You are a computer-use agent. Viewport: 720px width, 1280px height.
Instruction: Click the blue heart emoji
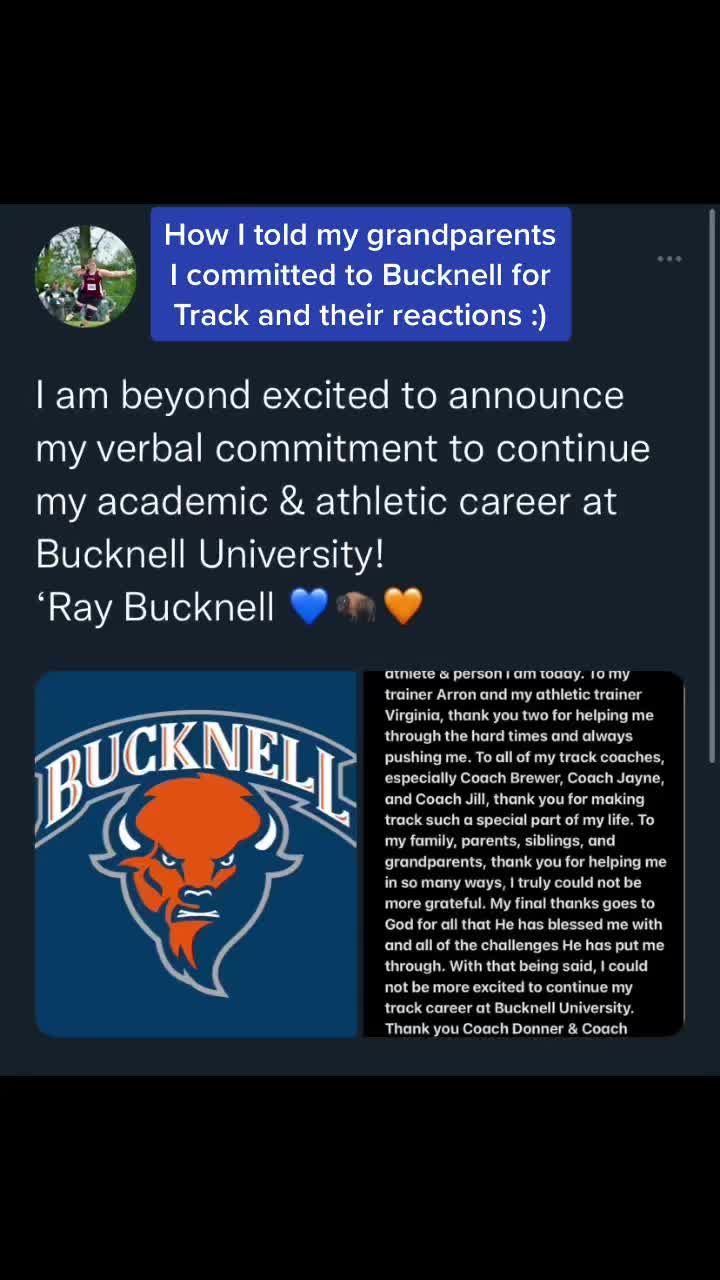308,606
